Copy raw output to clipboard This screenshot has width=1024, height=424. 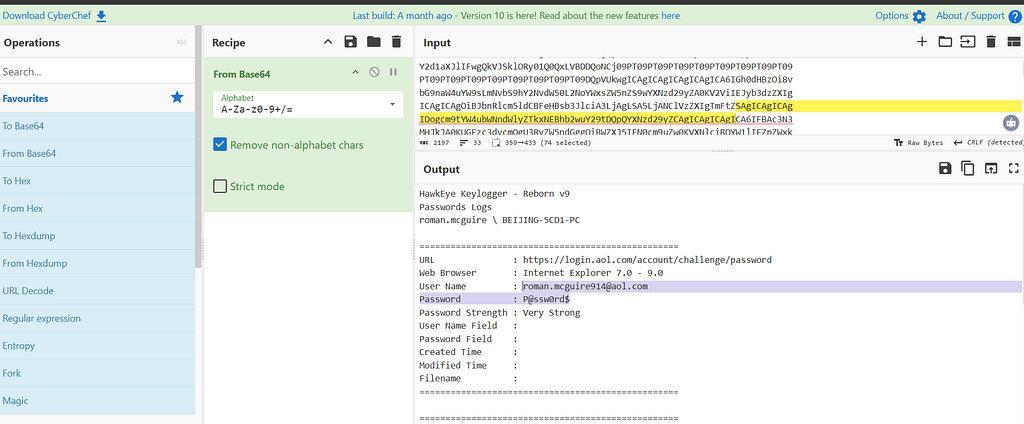tap(968, 169)
